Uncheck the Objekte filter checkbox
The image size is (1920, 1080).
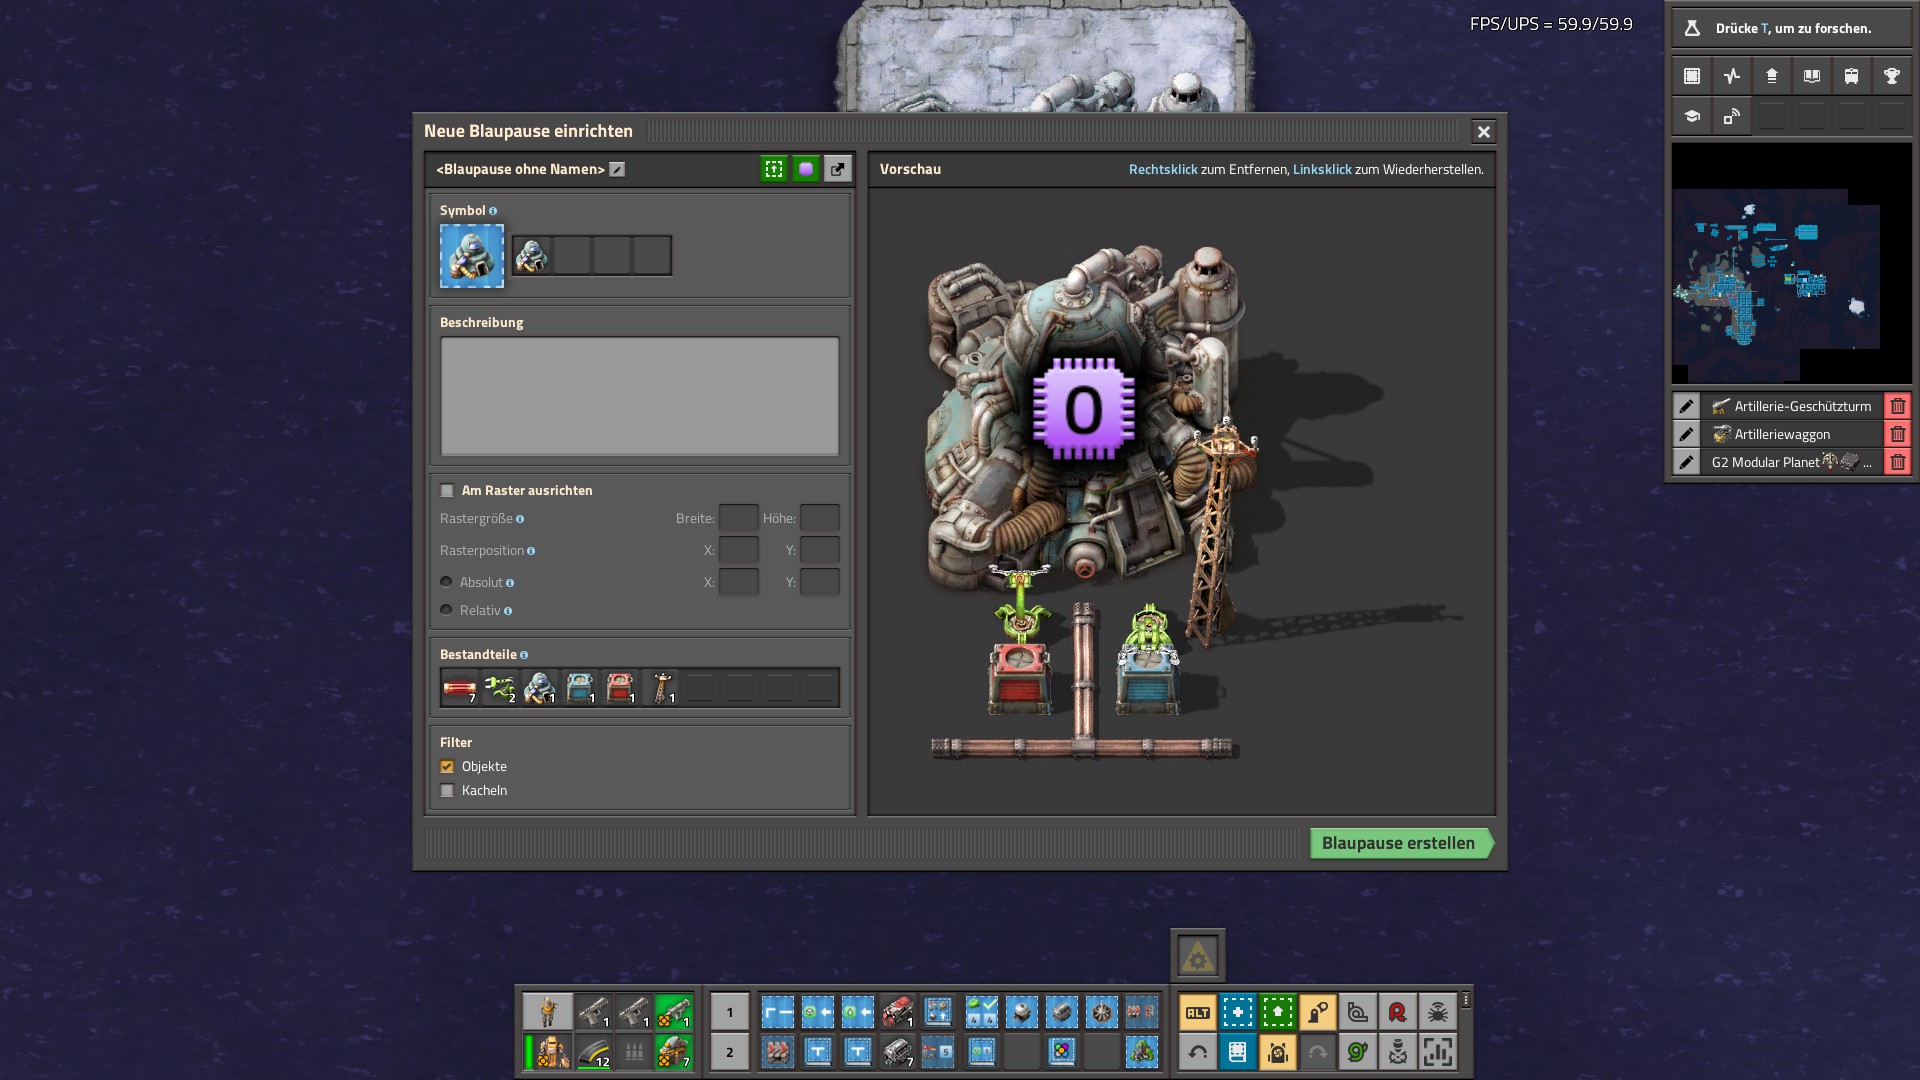coord(447,766)
